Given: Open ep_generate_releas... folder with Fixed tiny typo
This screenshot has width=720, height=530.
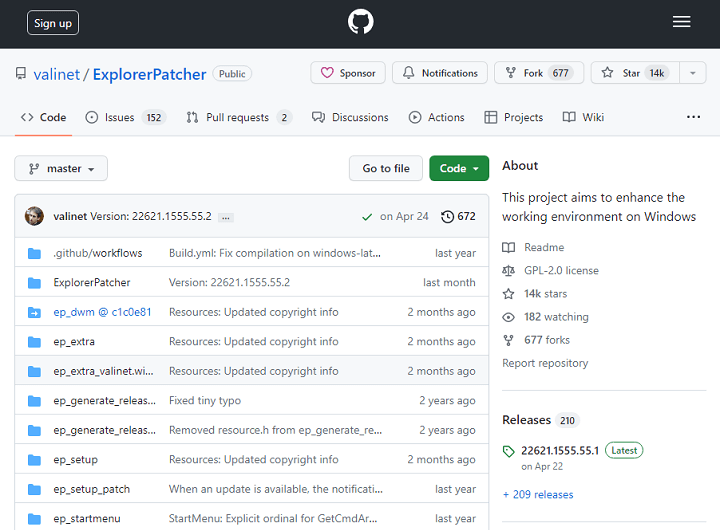Looking at the screenshot, I should pyautogui.click(x=105, y=400).
